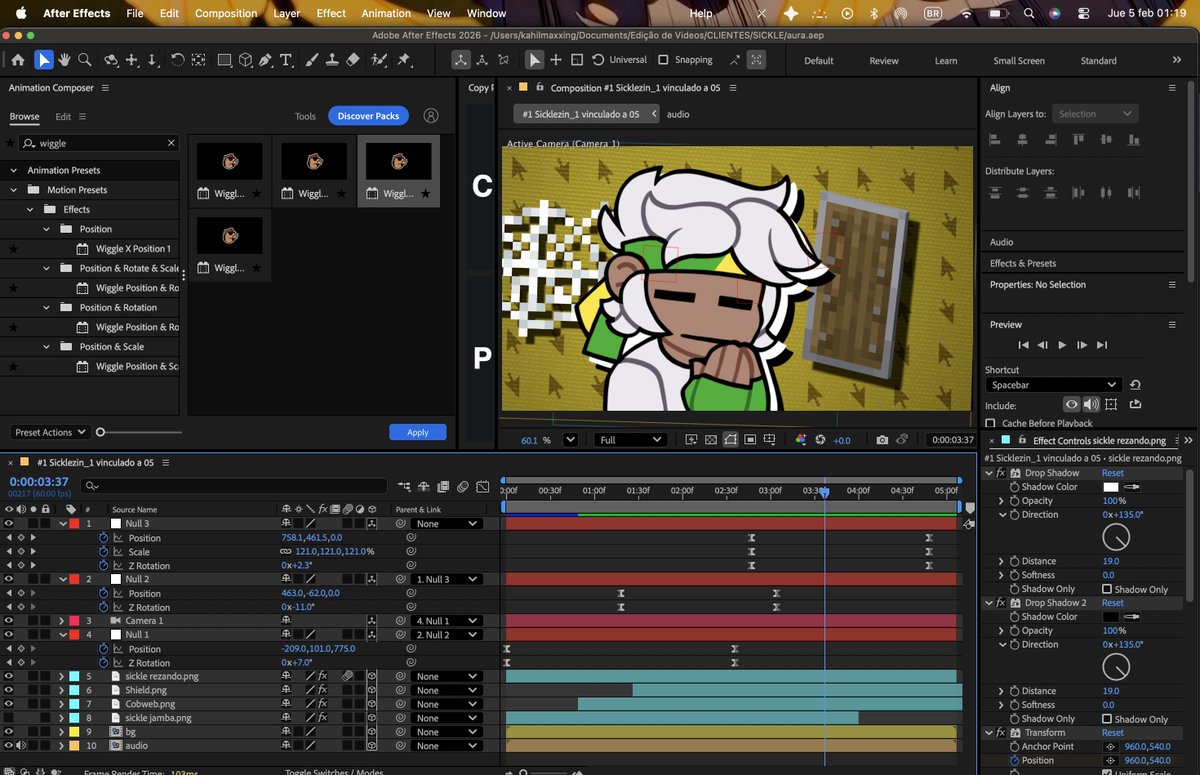
Task: Hide the sickle rezando.png layer
Action: pyautogui.click(x=9, y=676)
